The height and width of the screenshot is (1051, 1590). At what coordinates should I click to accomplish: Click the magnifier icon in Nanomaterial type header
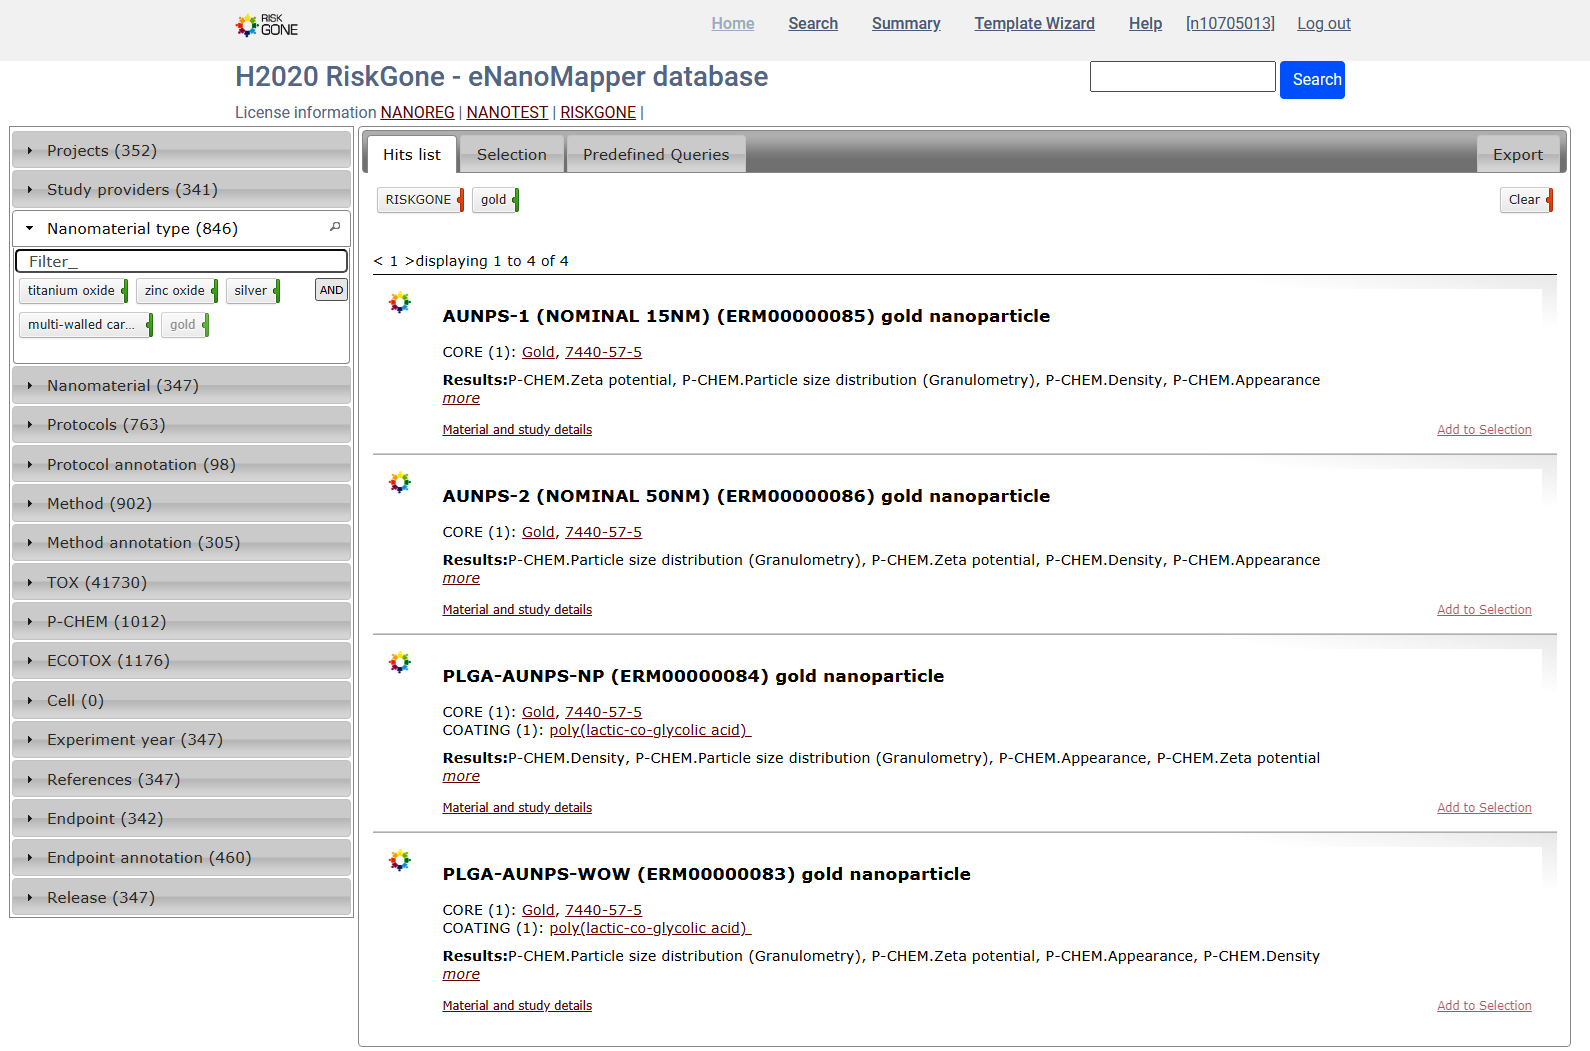(x=335, y=227)
